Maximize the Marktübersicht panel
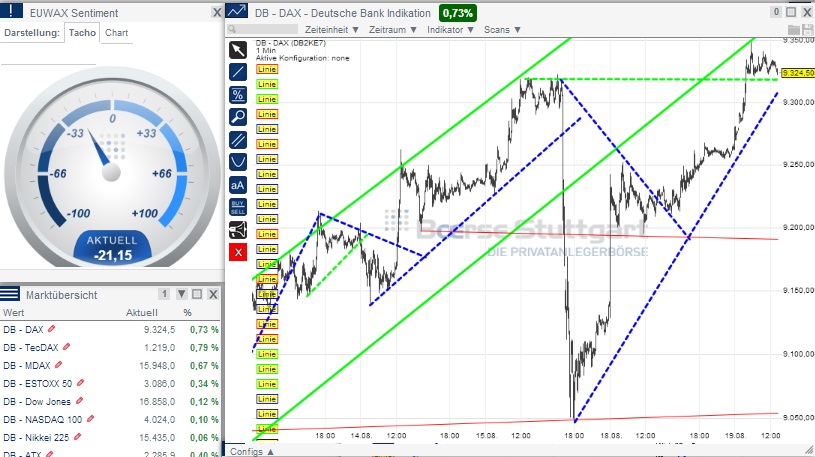The image size is (815, 457). 197,294
